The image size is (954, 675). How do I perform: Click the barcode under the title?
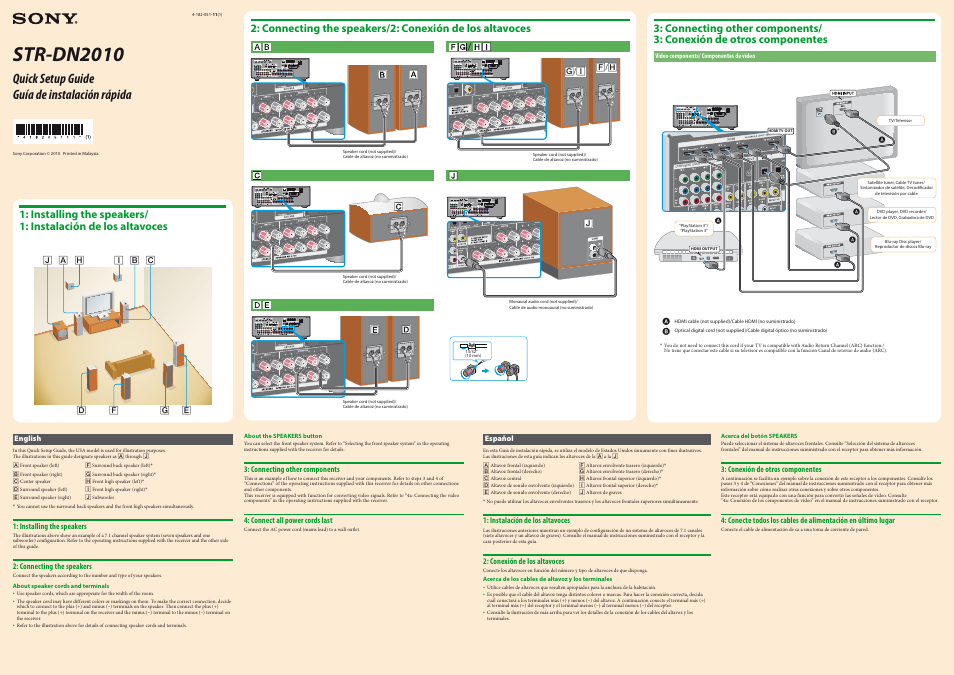coord(53,131)
